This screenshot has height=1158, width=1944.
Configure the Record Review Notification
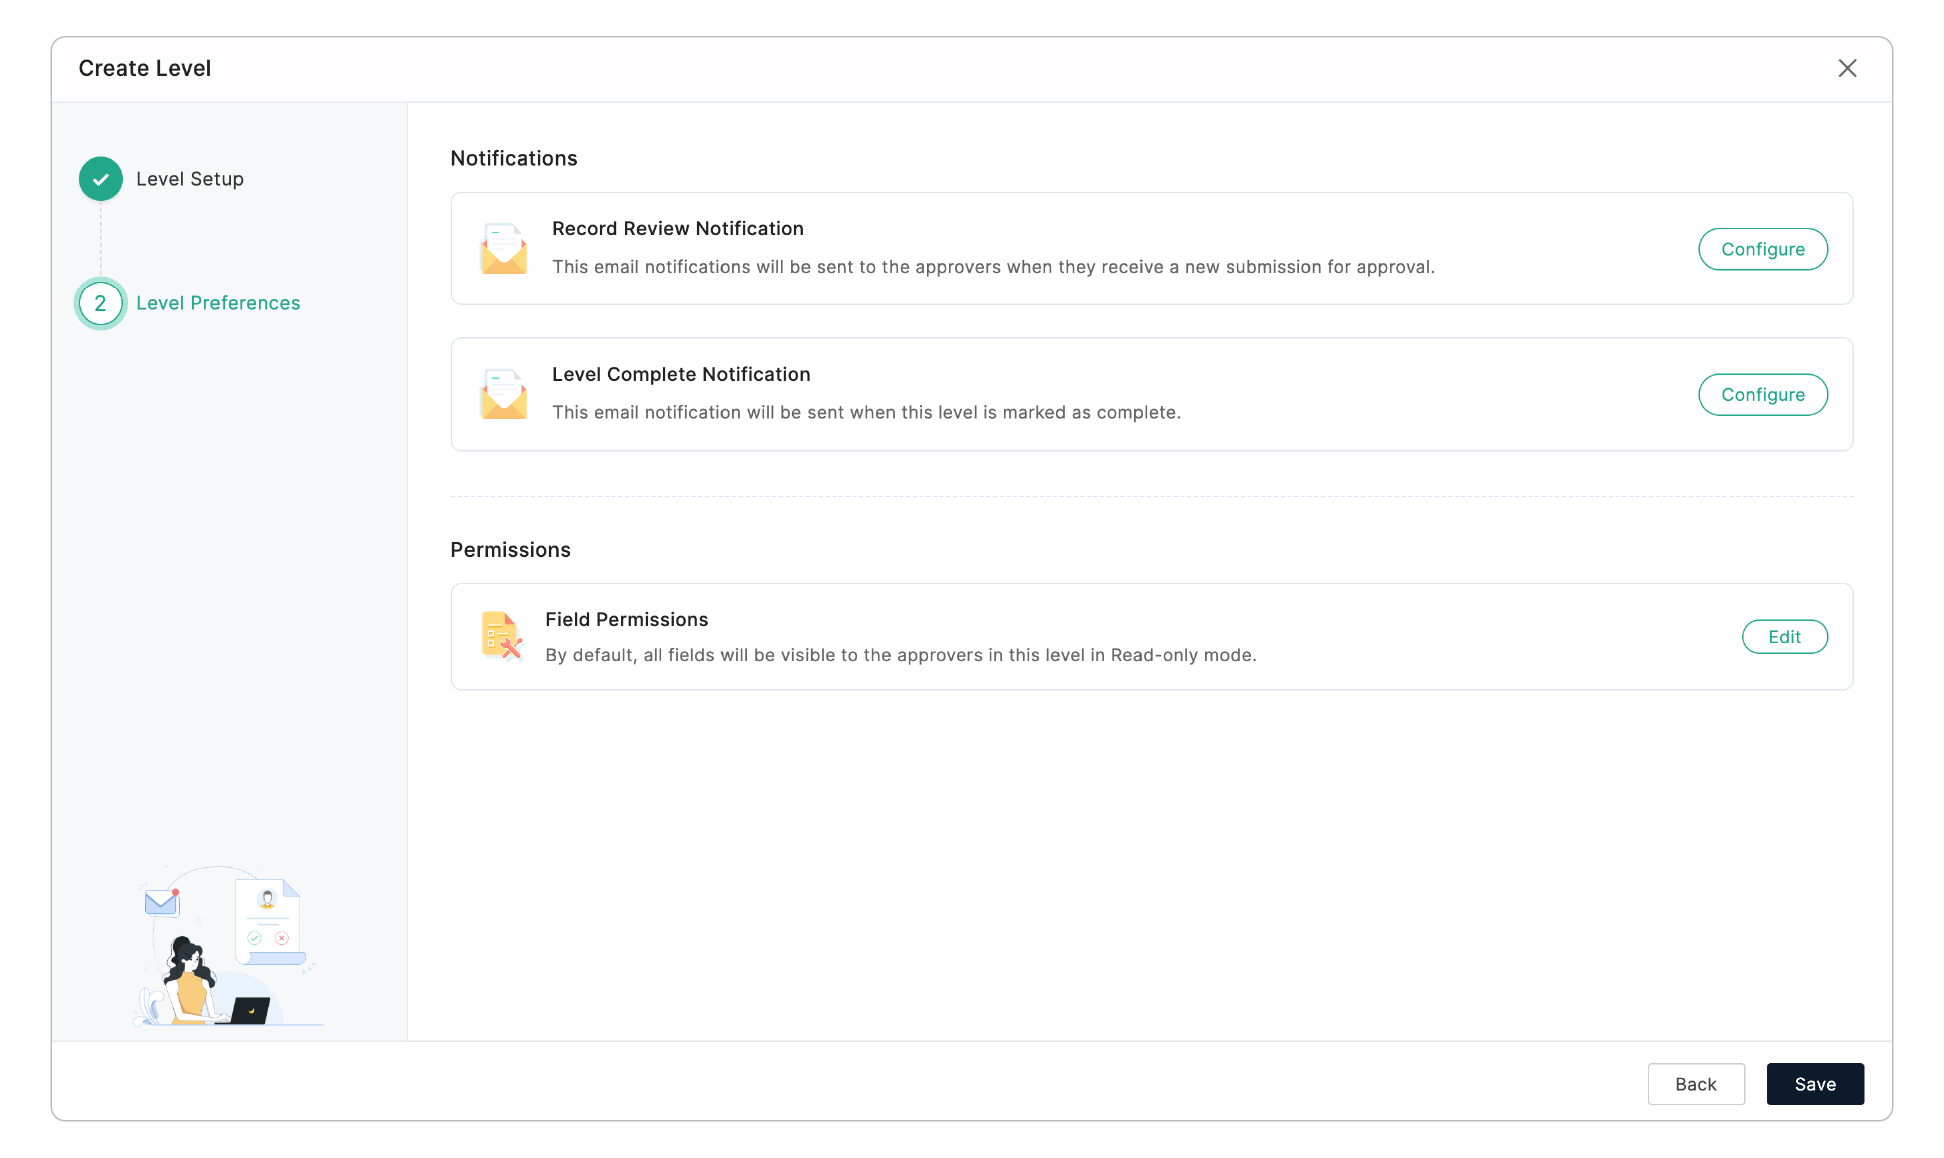1762,249
